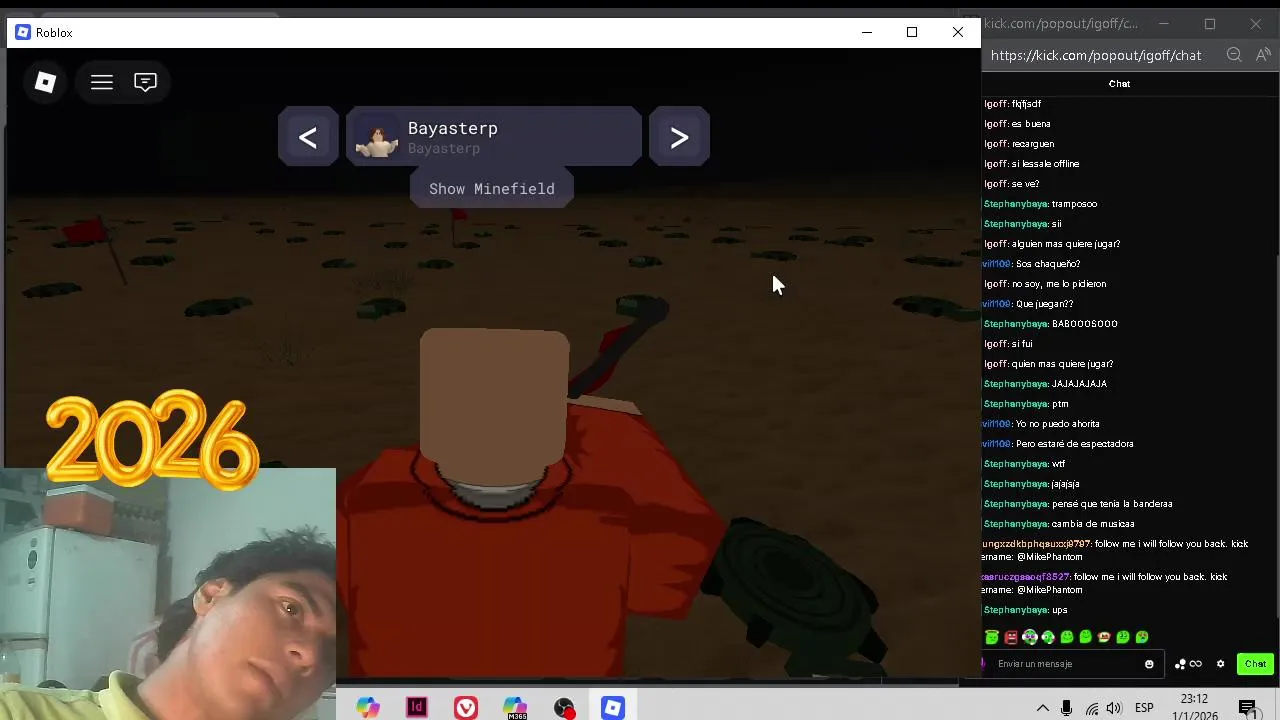Click the read aloud icon in Kick popout
Image resolution: width=1280 pixels, height=720 pixels.
pos(1262,55)
